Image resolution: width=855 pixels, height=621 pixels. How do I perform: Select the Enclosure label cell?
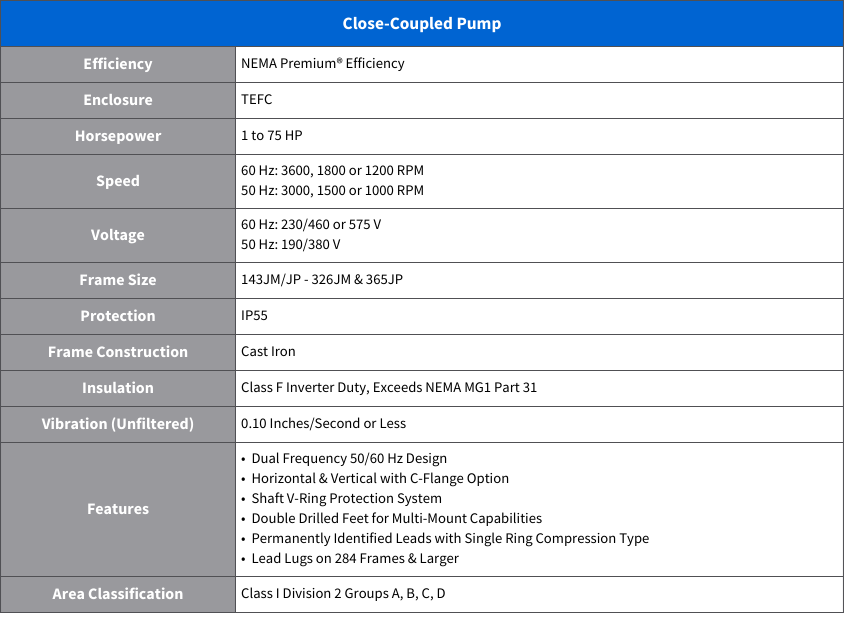coord(118,100)
